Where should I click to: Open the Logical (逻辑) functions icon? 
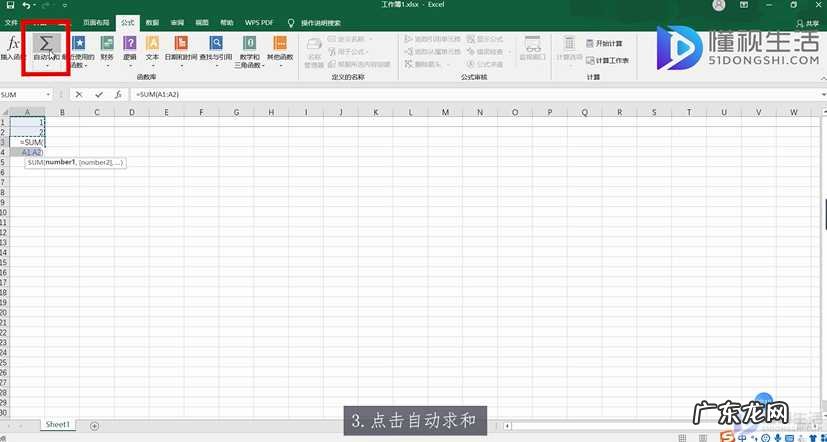pos(130,43)
